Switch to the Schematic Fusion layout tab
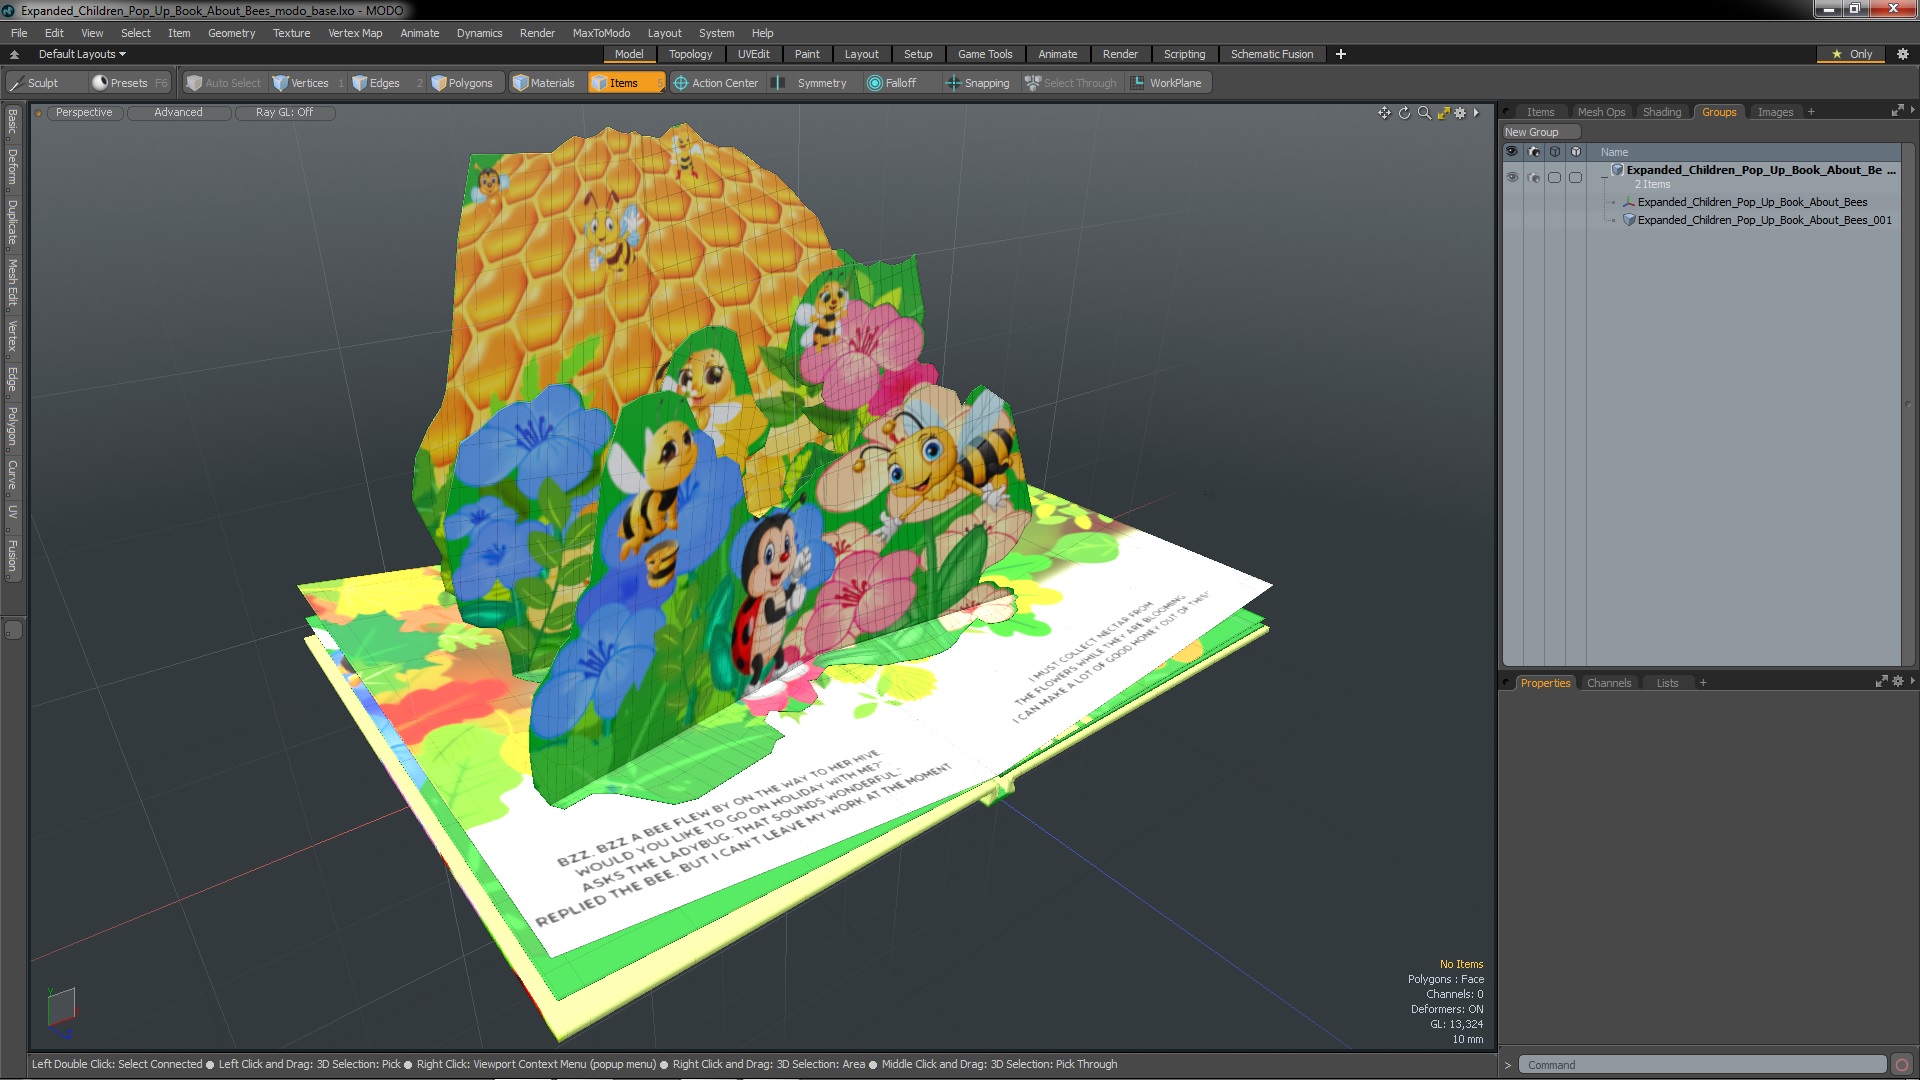Screen dimensions: 1920x1080 [x=1272, y=54]
